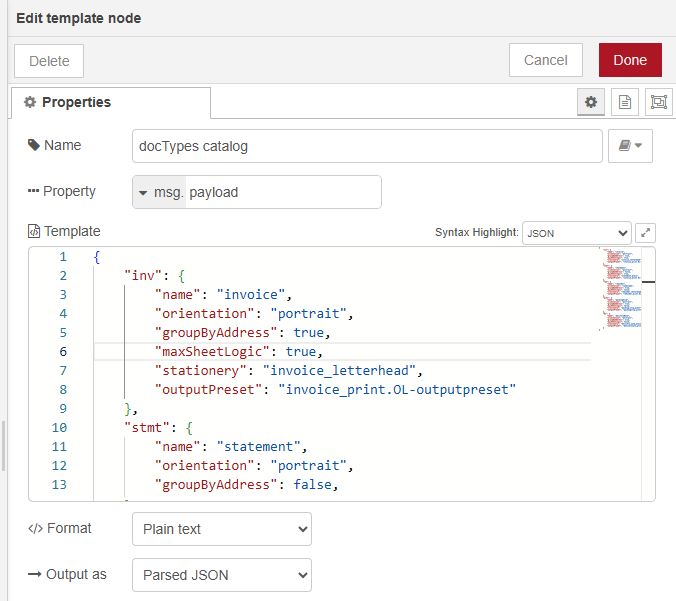Click the Output as arrow icon
This screenshot has height=601, width=676.
[34, 575]
